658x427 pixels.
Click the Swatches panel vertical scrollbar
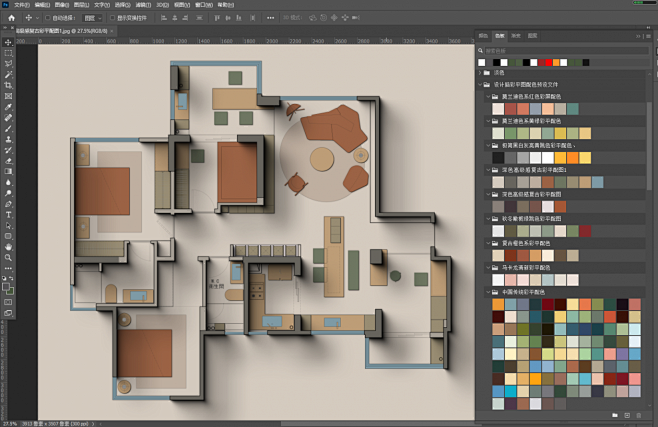tap(650, 145)
